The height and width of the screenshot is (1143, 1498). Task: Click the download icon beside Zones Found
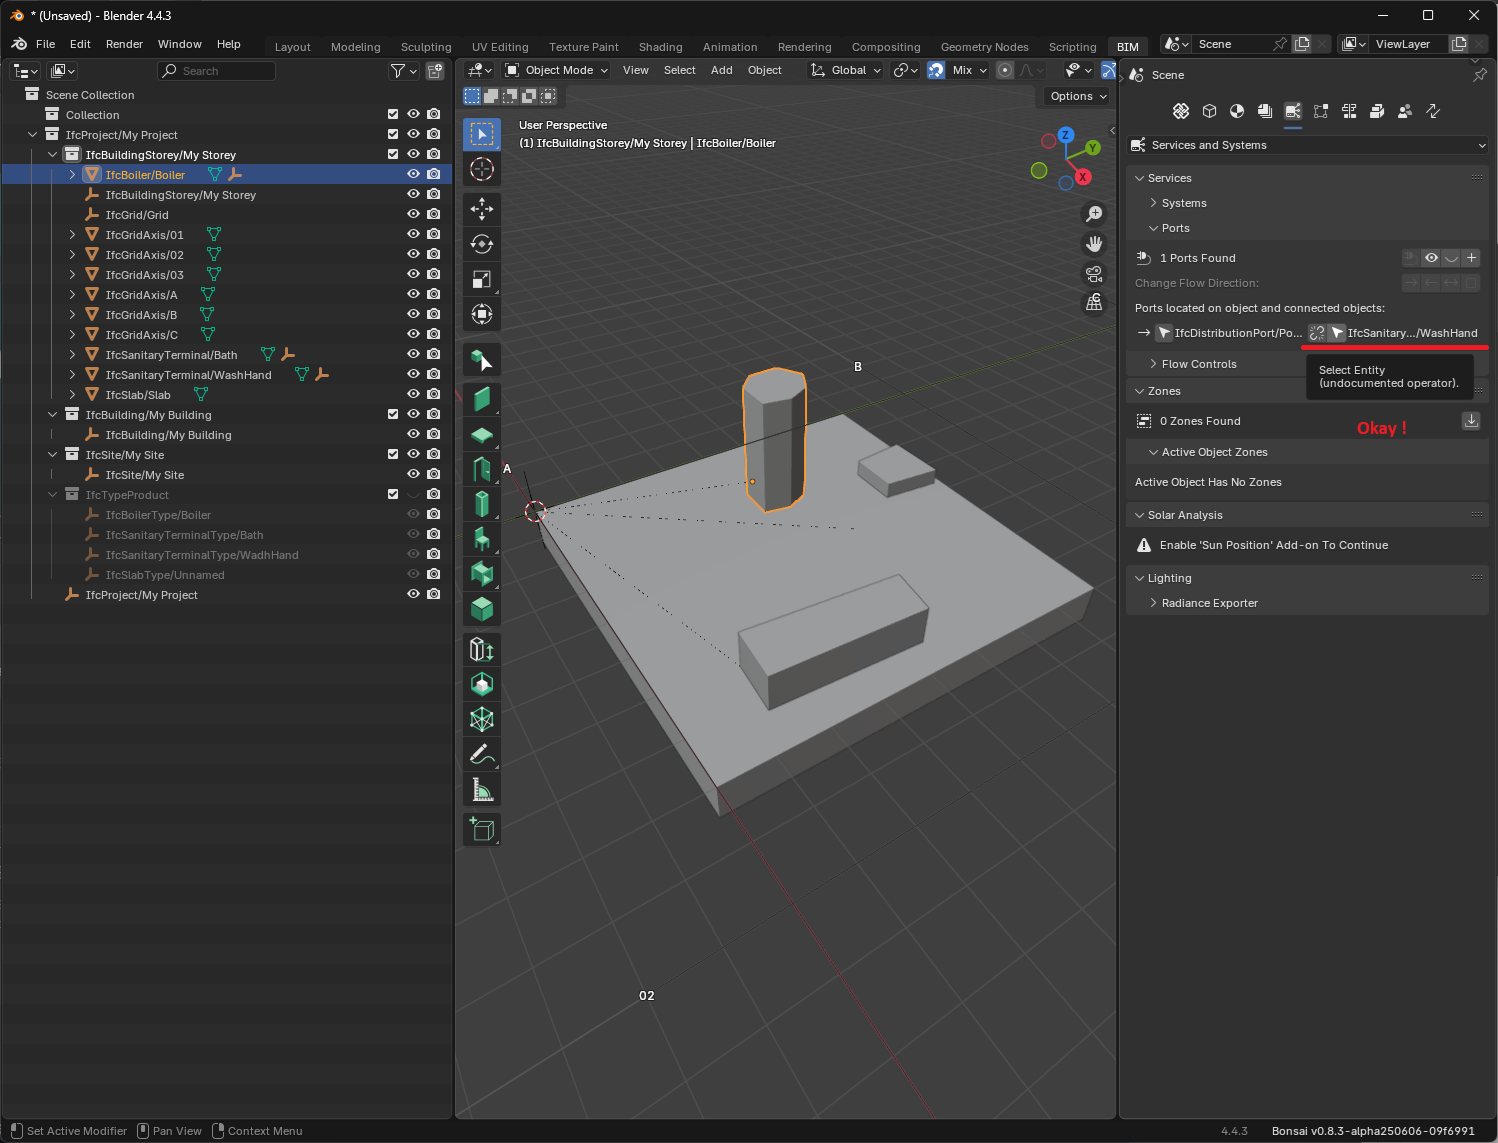[x=1471, y=421]
